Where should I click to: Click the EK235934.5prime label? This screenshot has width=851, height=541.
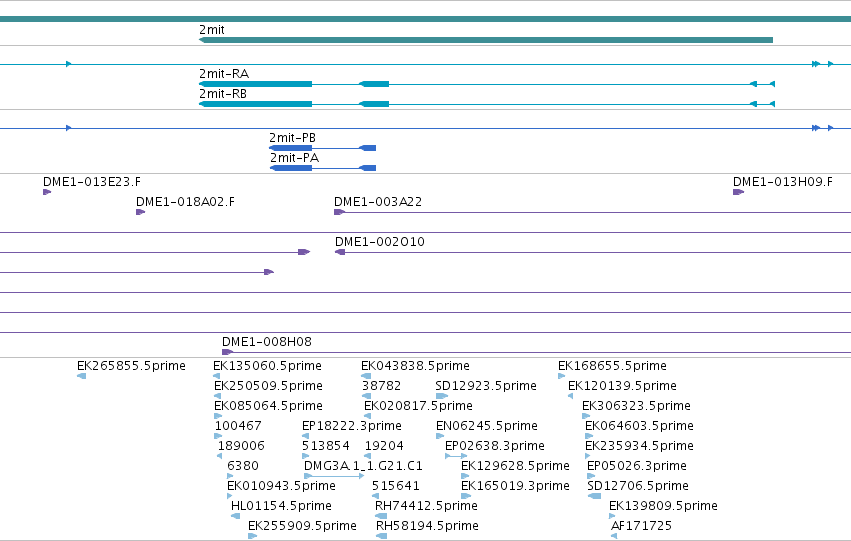tap(639, 446)
